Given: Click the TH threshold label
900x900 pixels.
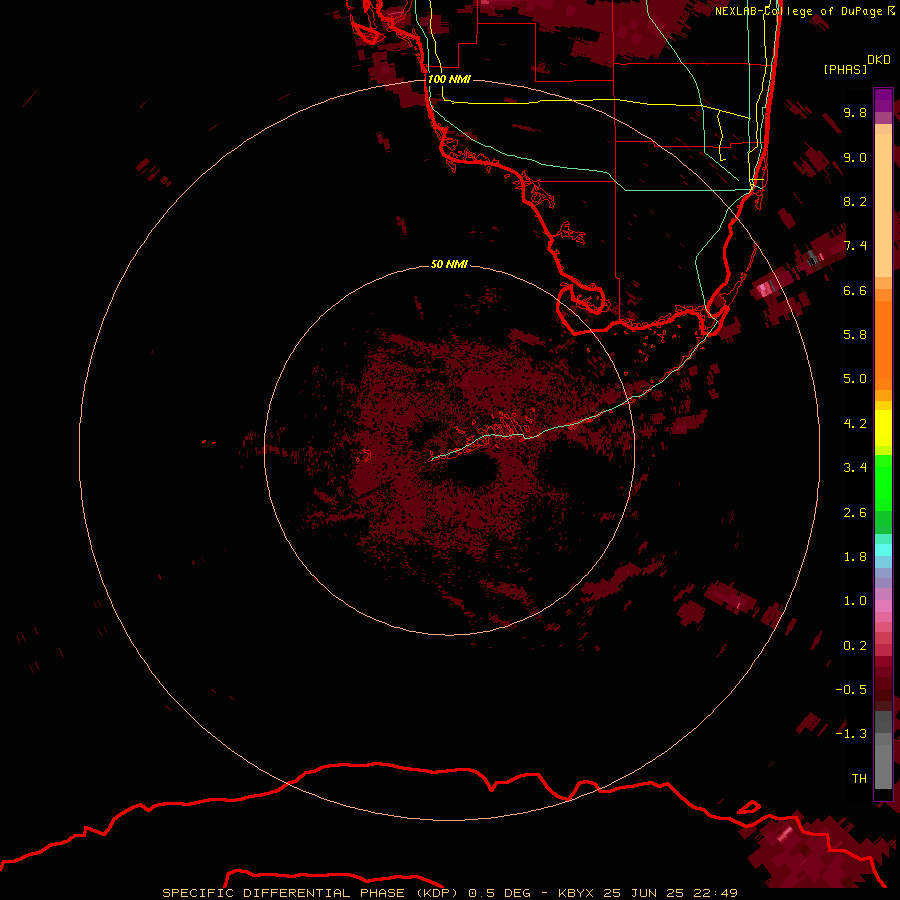Looking at the screenshot, I should [x=859, y=779].
